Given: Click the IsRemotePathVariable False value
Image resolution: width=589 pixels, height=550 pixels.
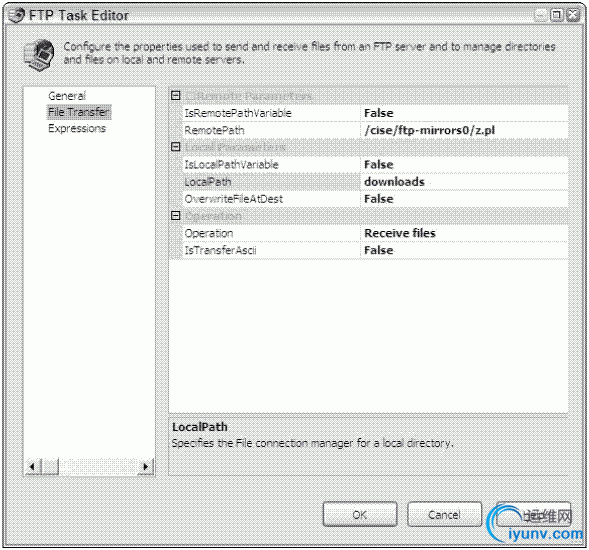Looking at the screenshot, I should coord(464,113).
